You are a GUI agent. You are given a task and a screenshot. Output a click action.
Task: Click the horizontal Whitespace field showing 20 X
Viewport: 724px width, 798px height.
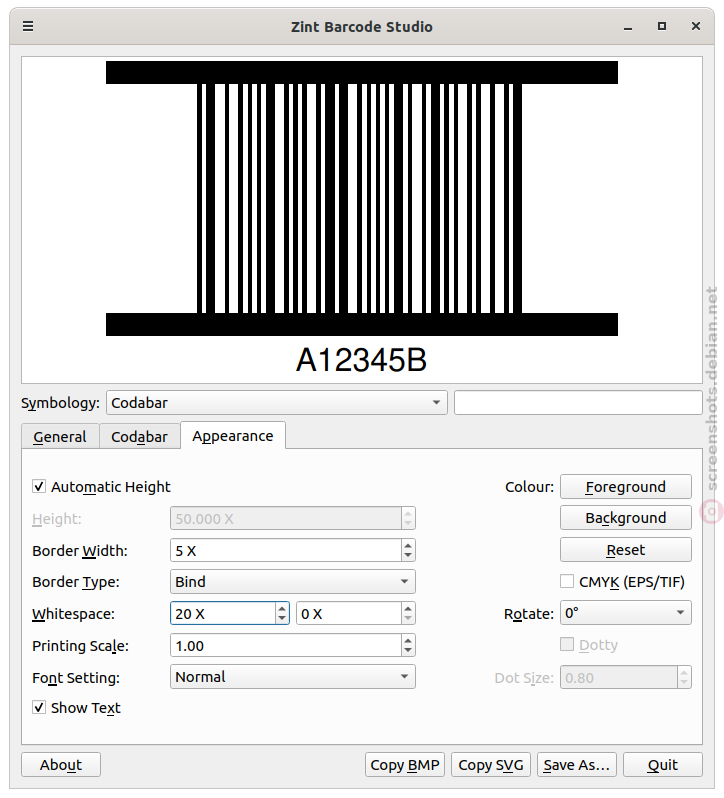[223, 613]
